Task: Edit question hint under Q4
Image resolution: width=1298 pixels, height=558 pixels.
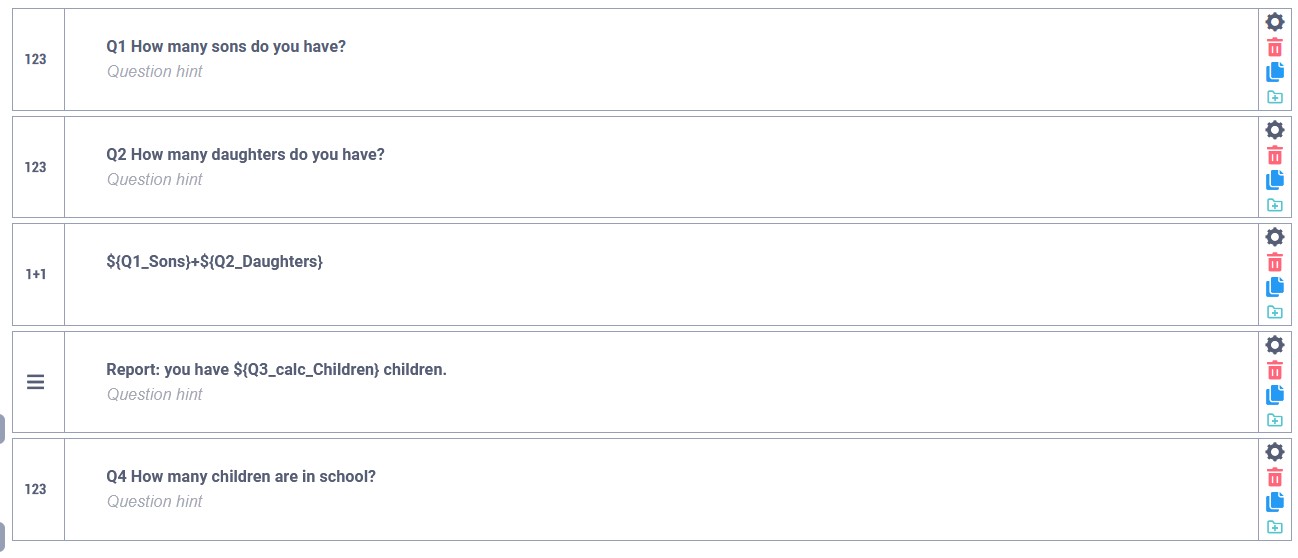Action: point(155,502)
